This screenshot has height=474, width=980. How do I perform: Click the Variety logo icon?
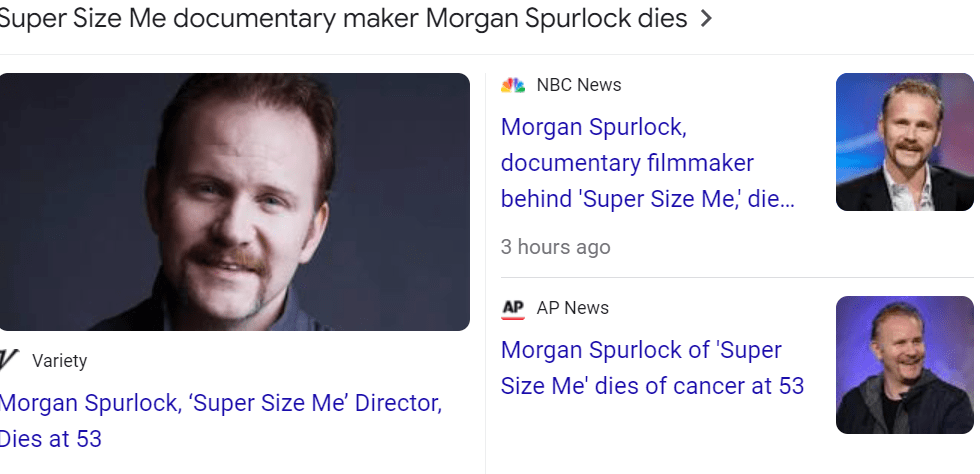click(x=9, y=360)
